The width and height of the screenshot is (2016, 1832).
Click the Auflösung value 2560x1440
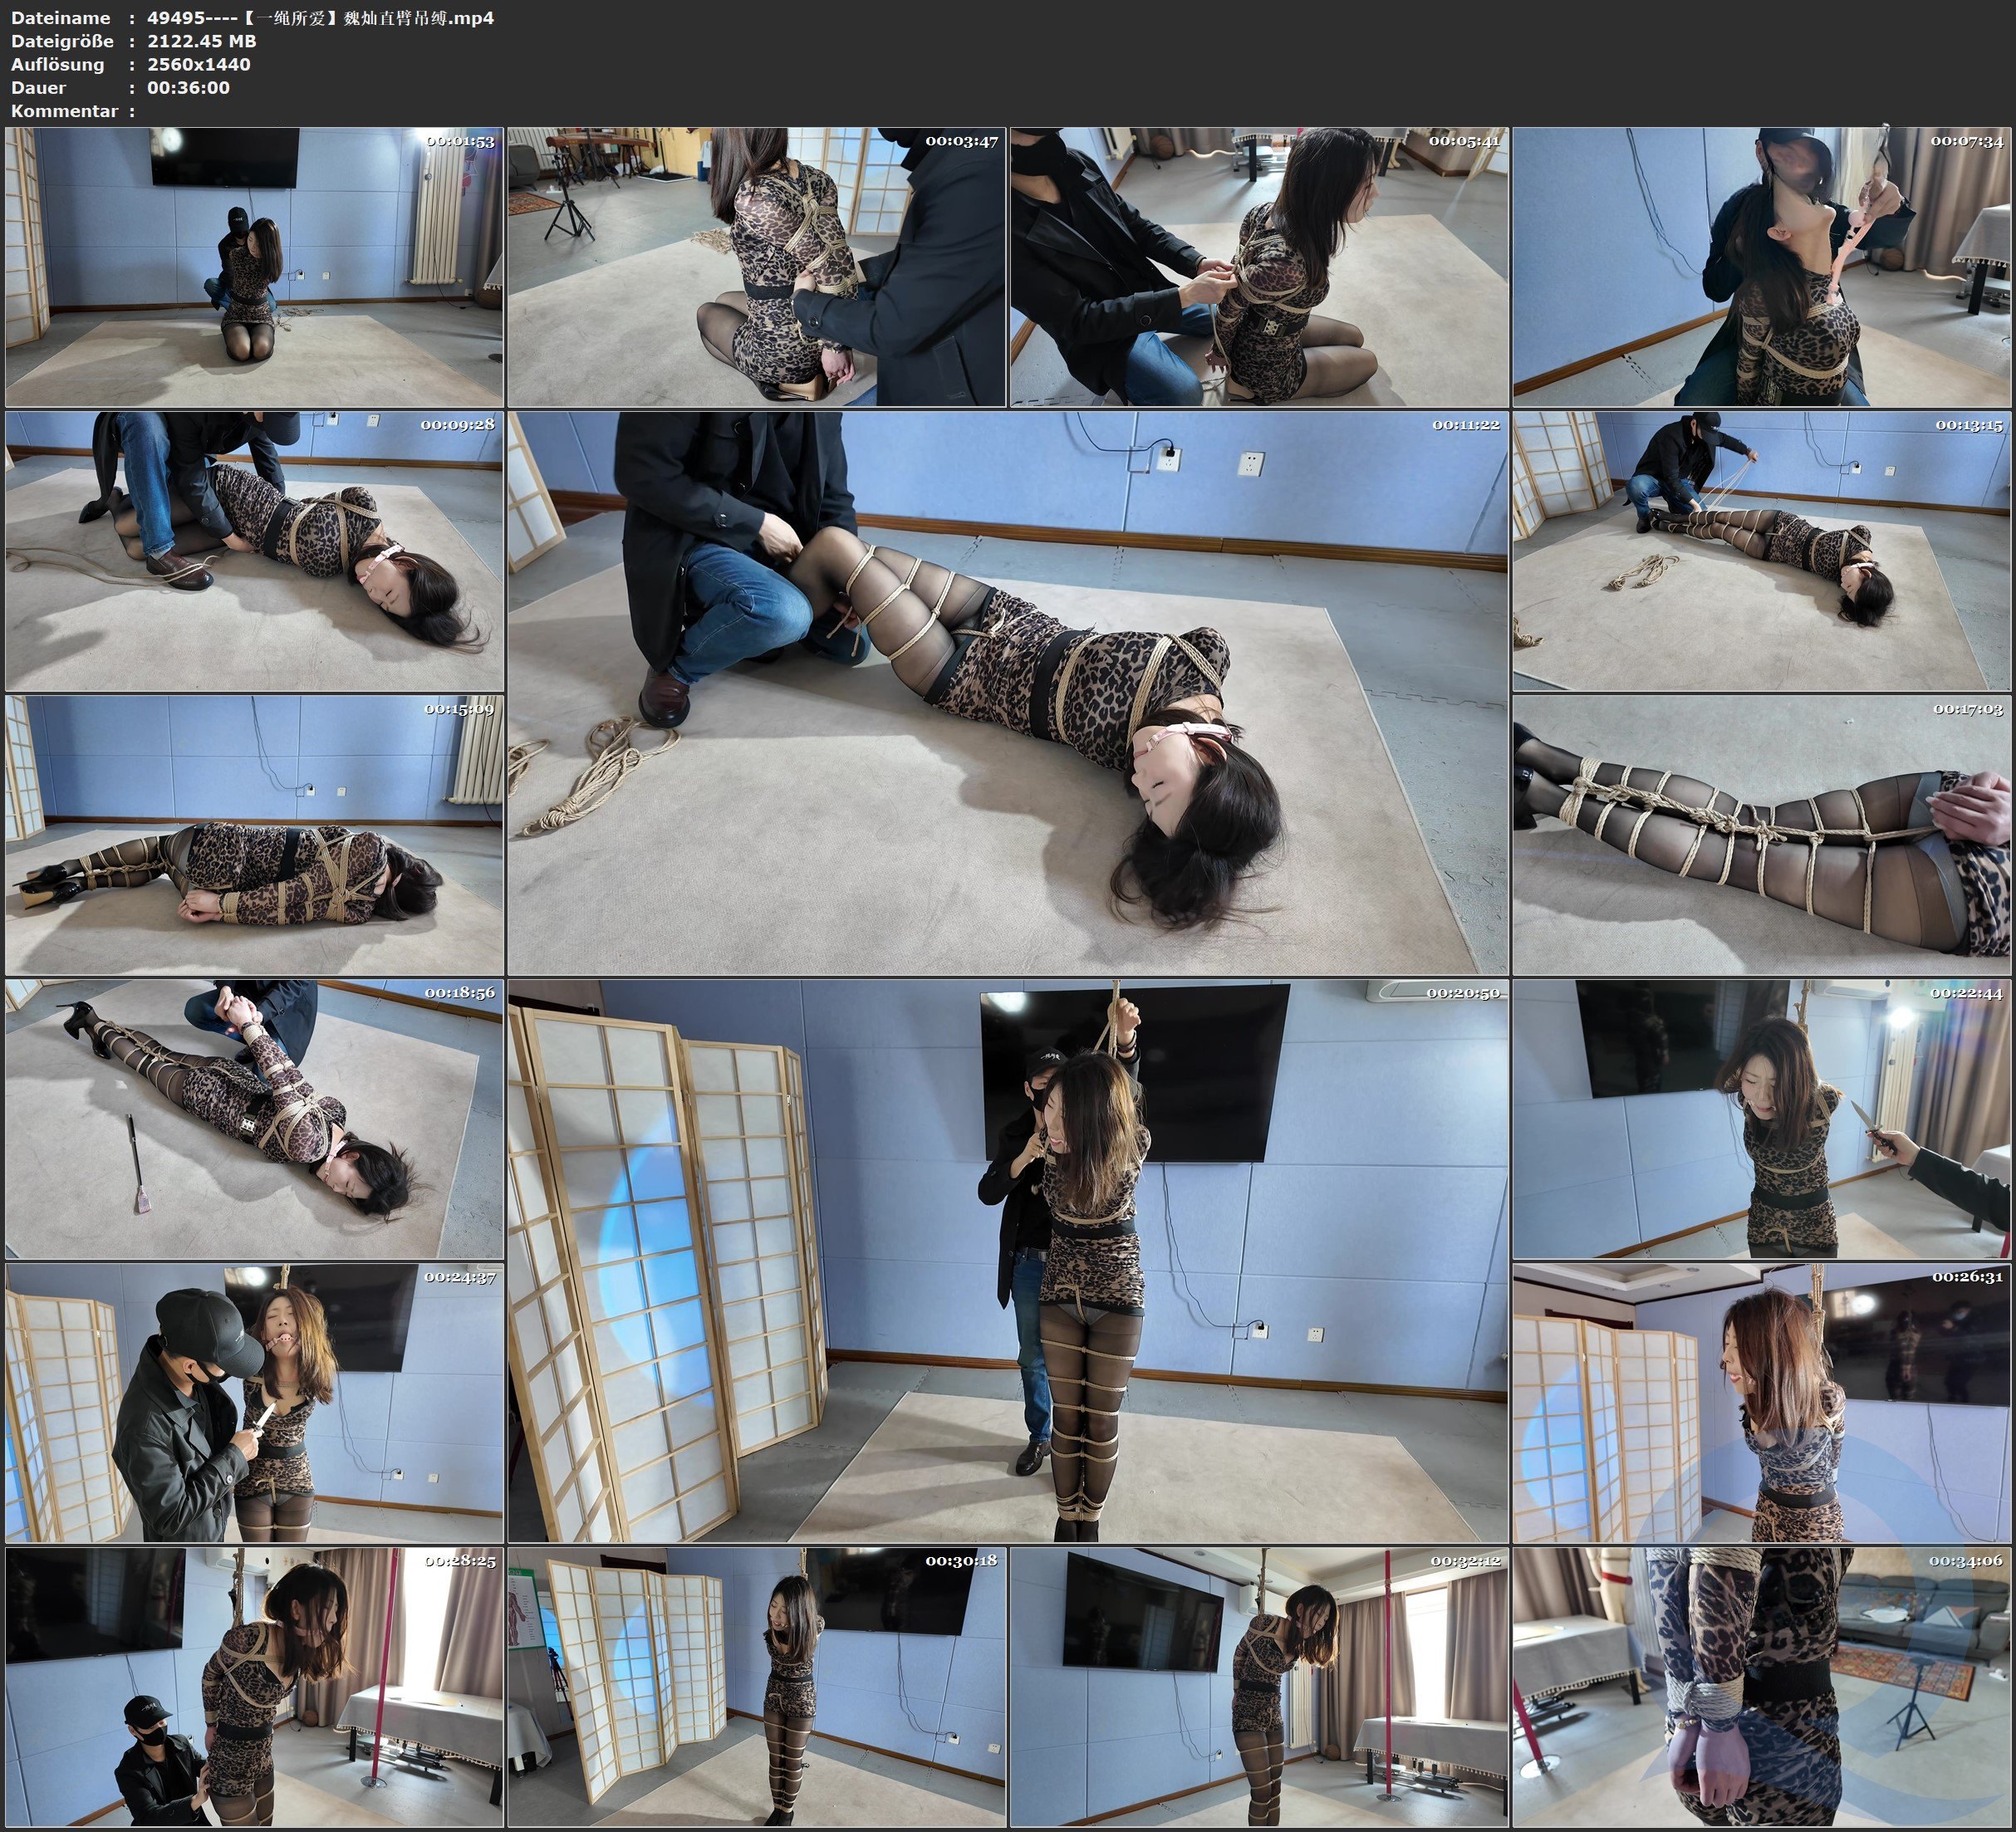click(198, 64)
